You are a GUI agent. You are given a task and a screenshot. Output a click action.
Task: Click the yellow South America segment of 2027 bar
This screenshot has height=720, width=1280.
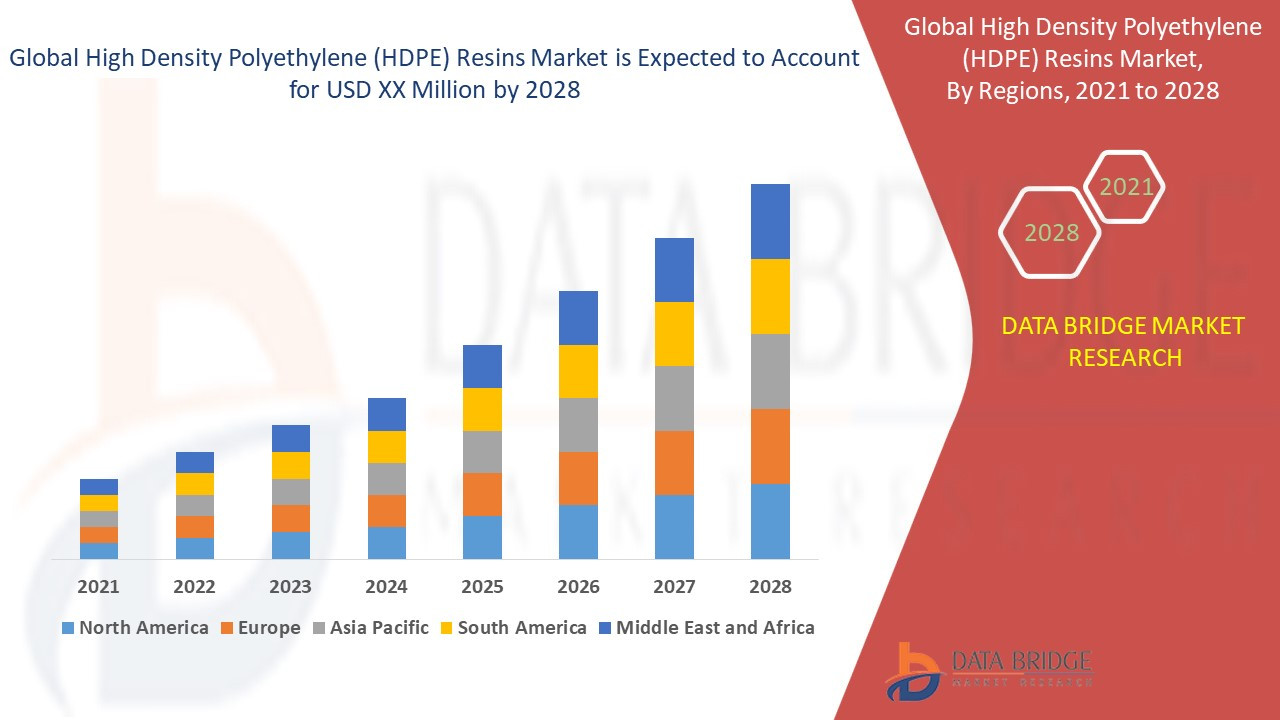coord(674,334)
